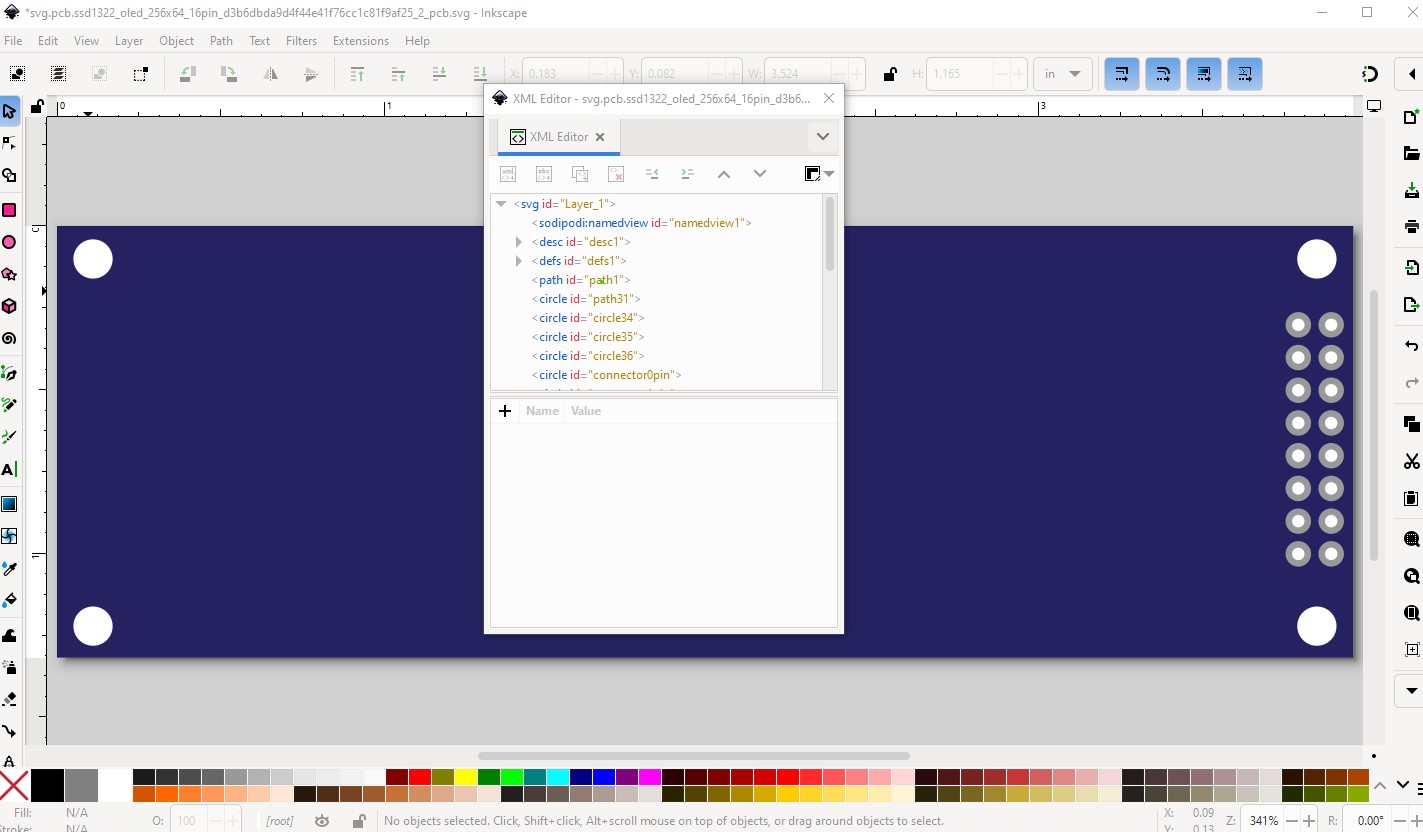Screen dimensions: 1423x832
Task: Select the Spiral tool
Action: pos(9,338)
